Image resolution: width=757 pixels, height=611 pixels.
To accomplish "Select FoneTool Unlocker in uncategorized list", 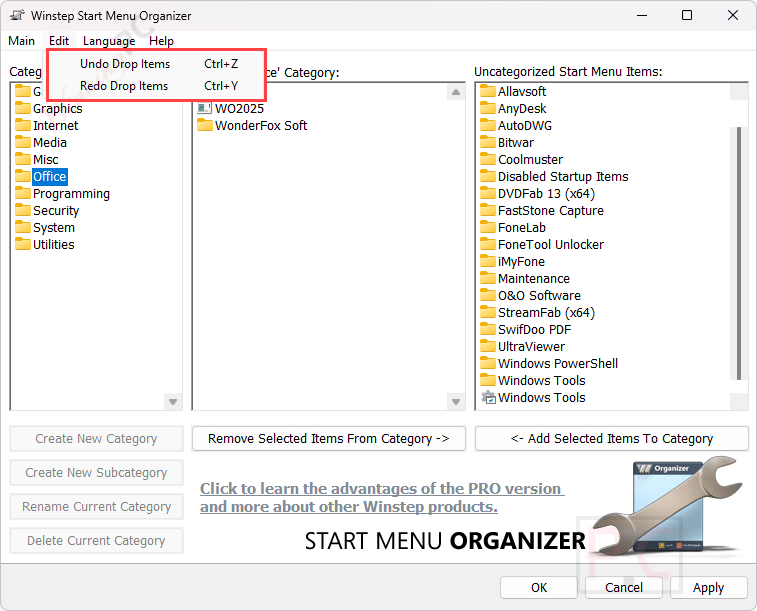I will (550, 244).
